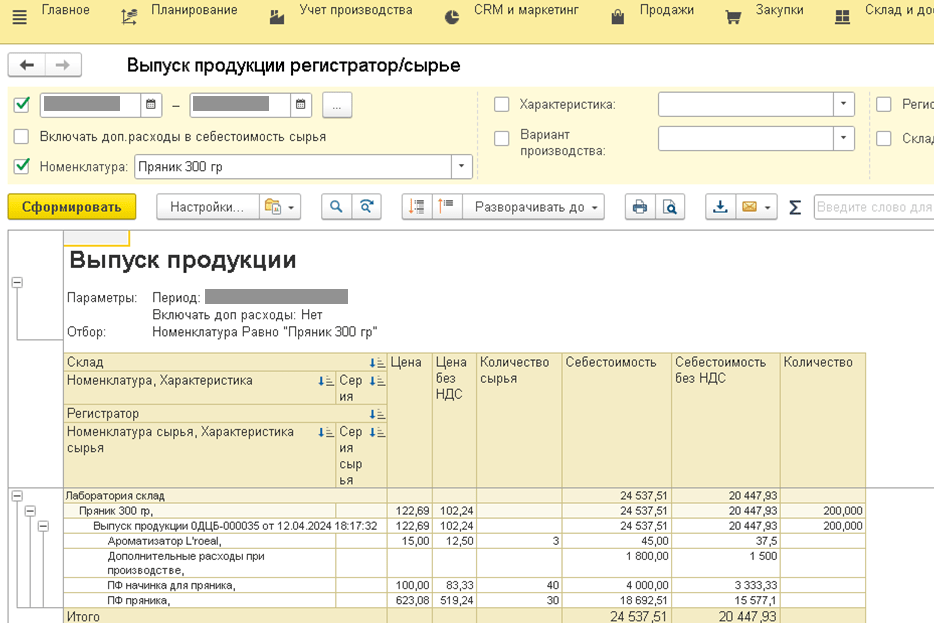The image size is (934, 623).
Task: Open the Закупки section
Action: pyautogui.click(x=779, y=10)
